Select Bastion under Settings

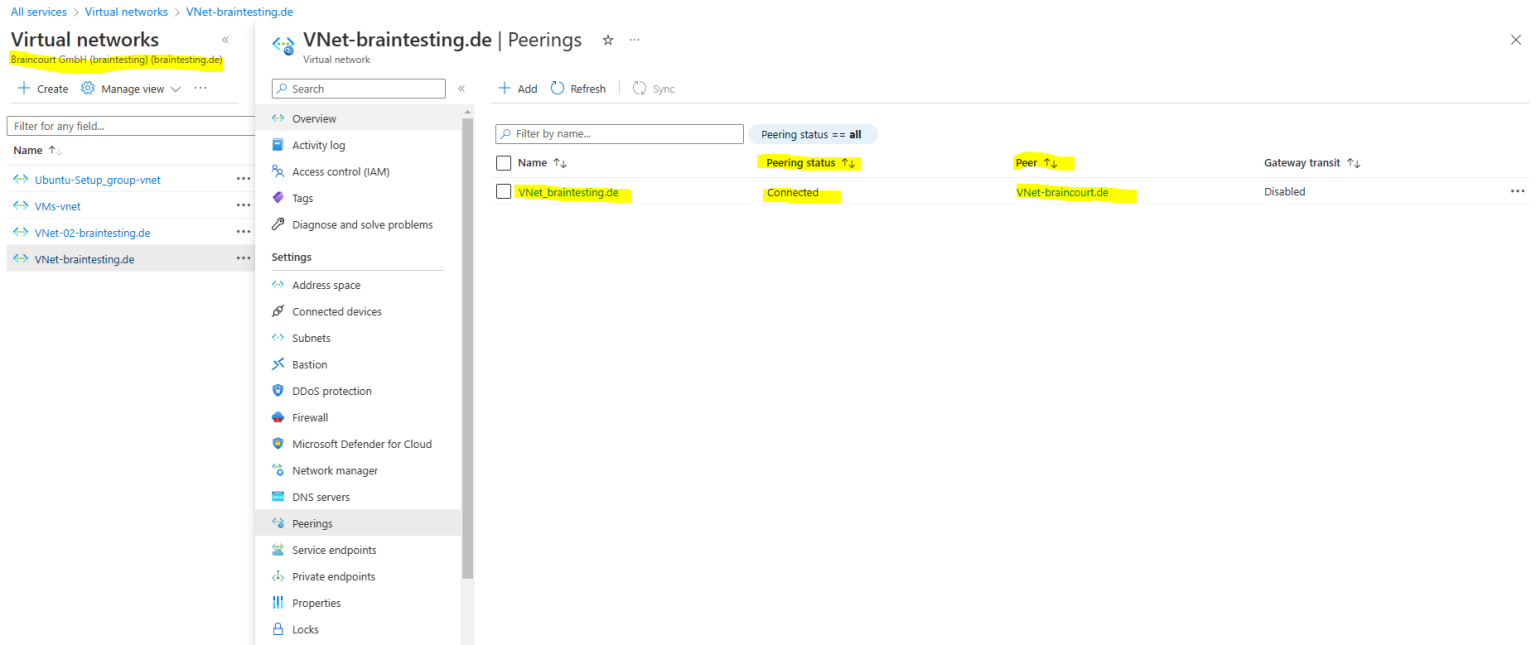(310, 364)
